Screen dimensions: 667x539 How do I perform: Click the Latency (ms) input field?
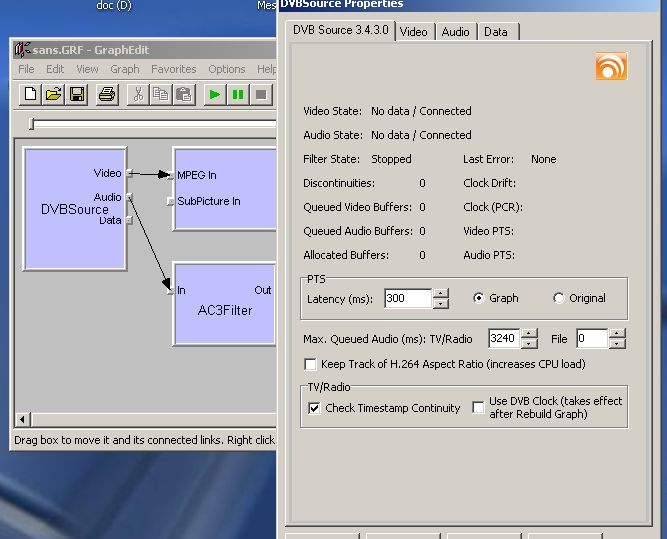point(408,299)
